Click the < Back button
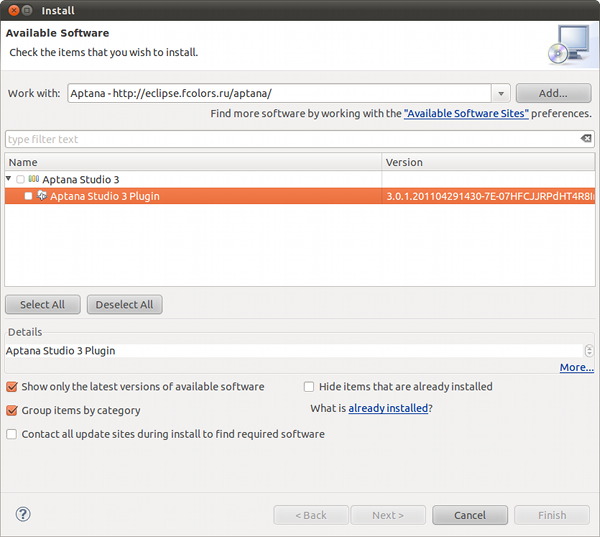The height and width of the screenshot is (537, 600). [x=311, y=515]
